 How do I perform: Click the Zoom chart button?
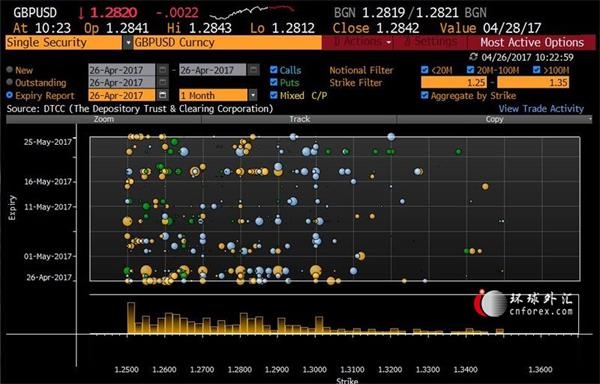104,119
